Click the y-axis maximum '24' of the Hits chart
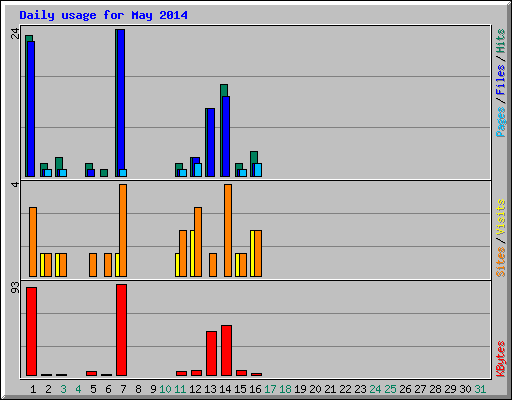This screenshot has width=512, height=400. tap(15, 33)
